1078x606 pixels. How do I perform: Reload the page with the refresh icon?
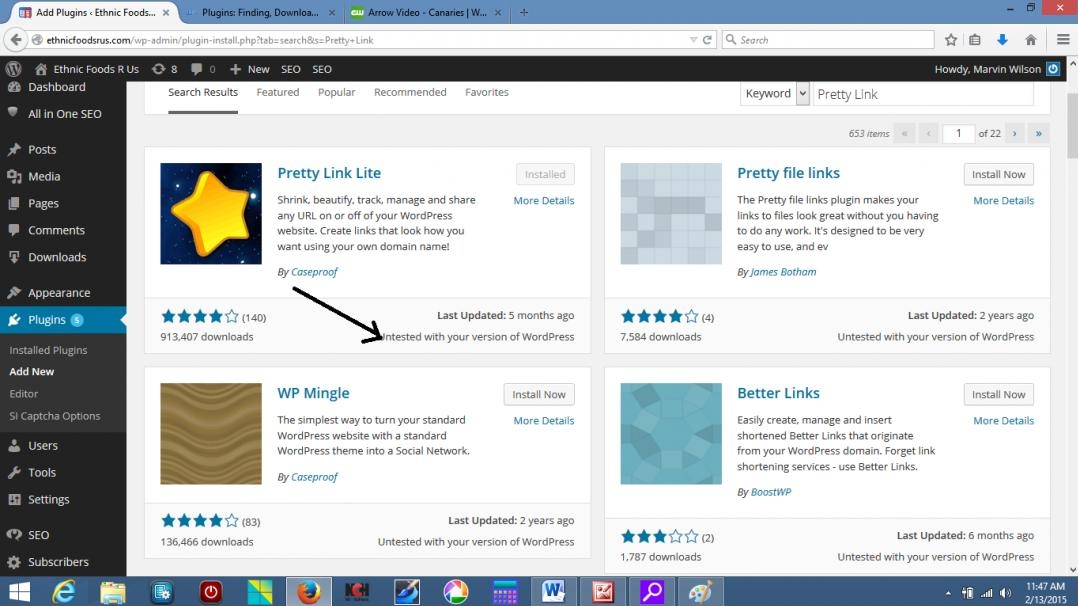click(x=707, y=40)
